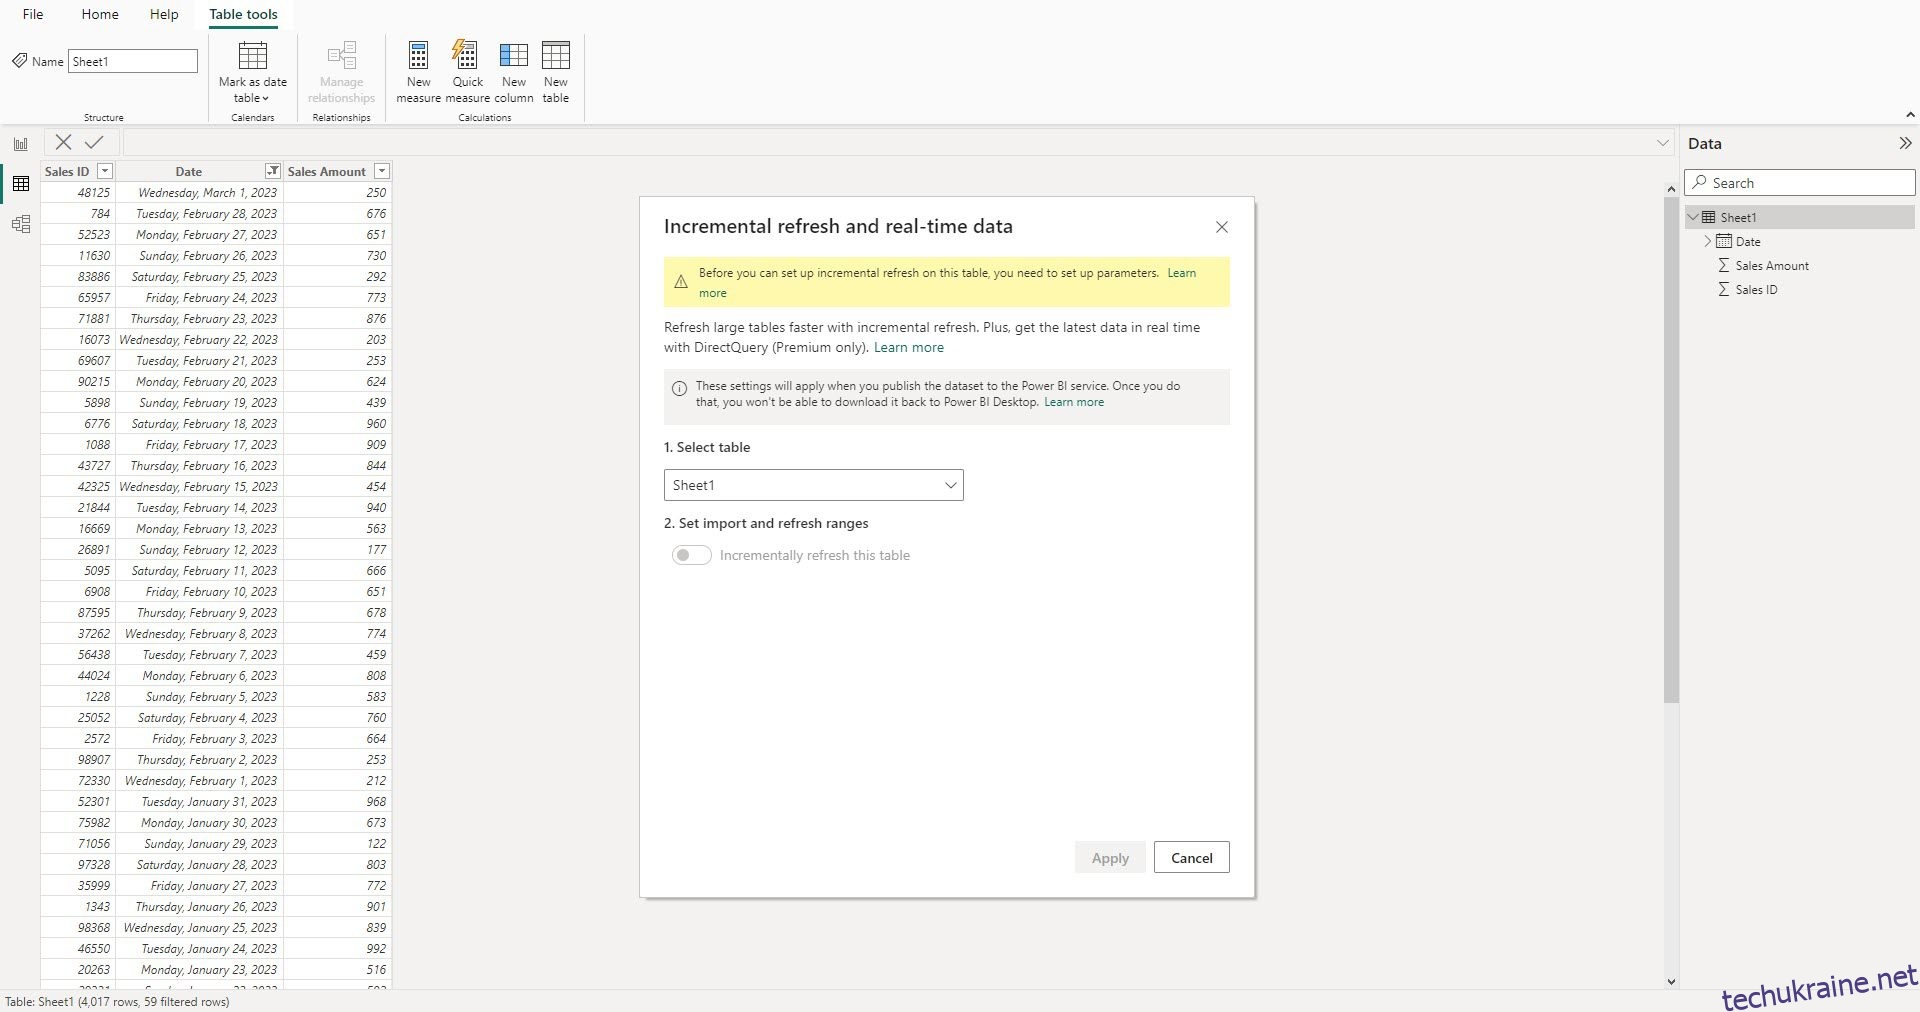Switch to Model view in left sidebar
This screenshot has width=1920, height=1012.
pos(21,224)
